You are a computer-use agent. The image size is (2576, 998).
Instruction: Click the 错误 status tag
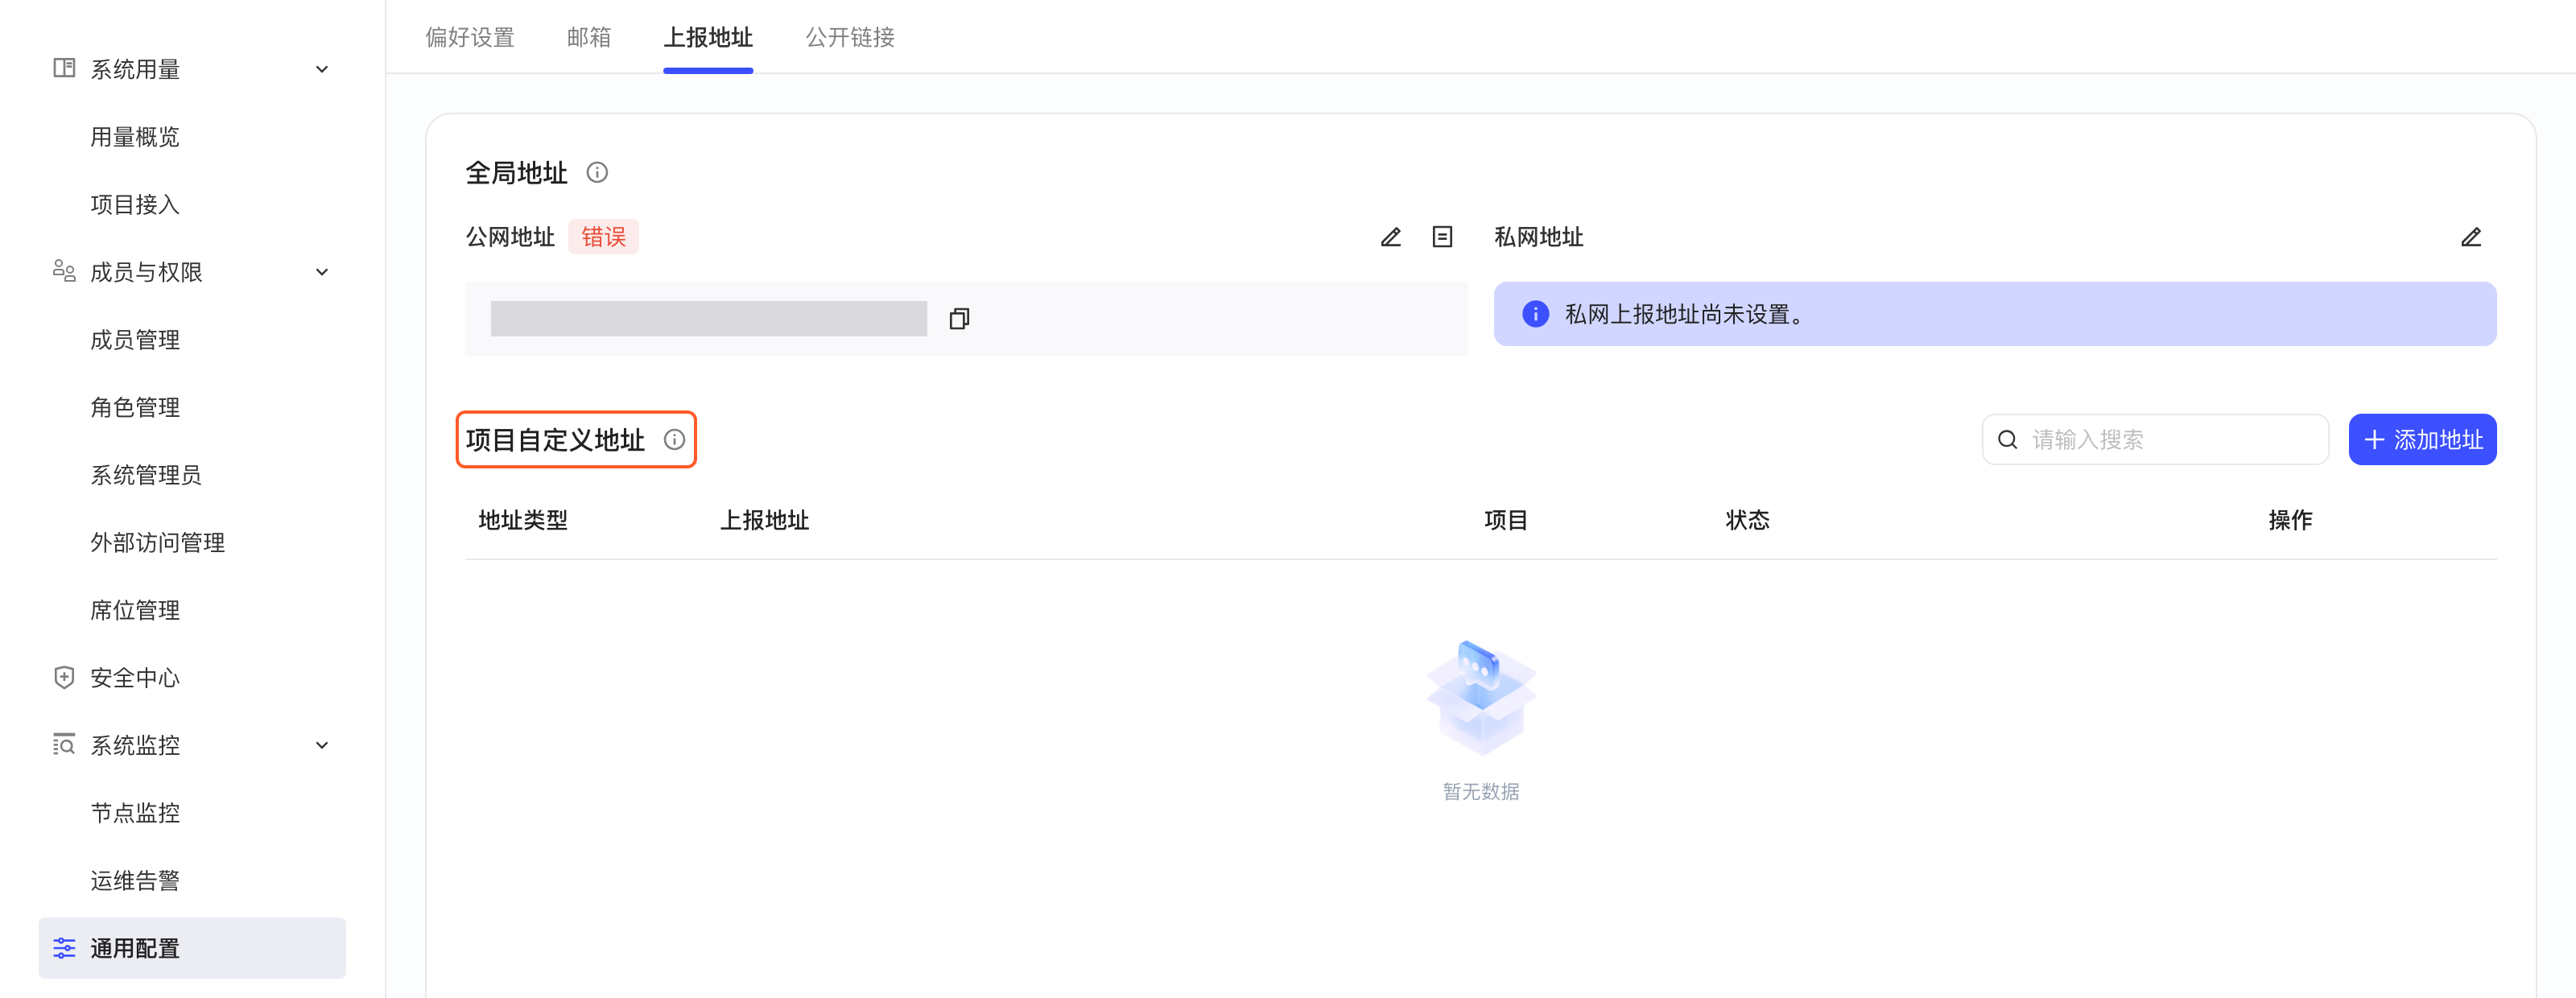(x=603, y=237)
